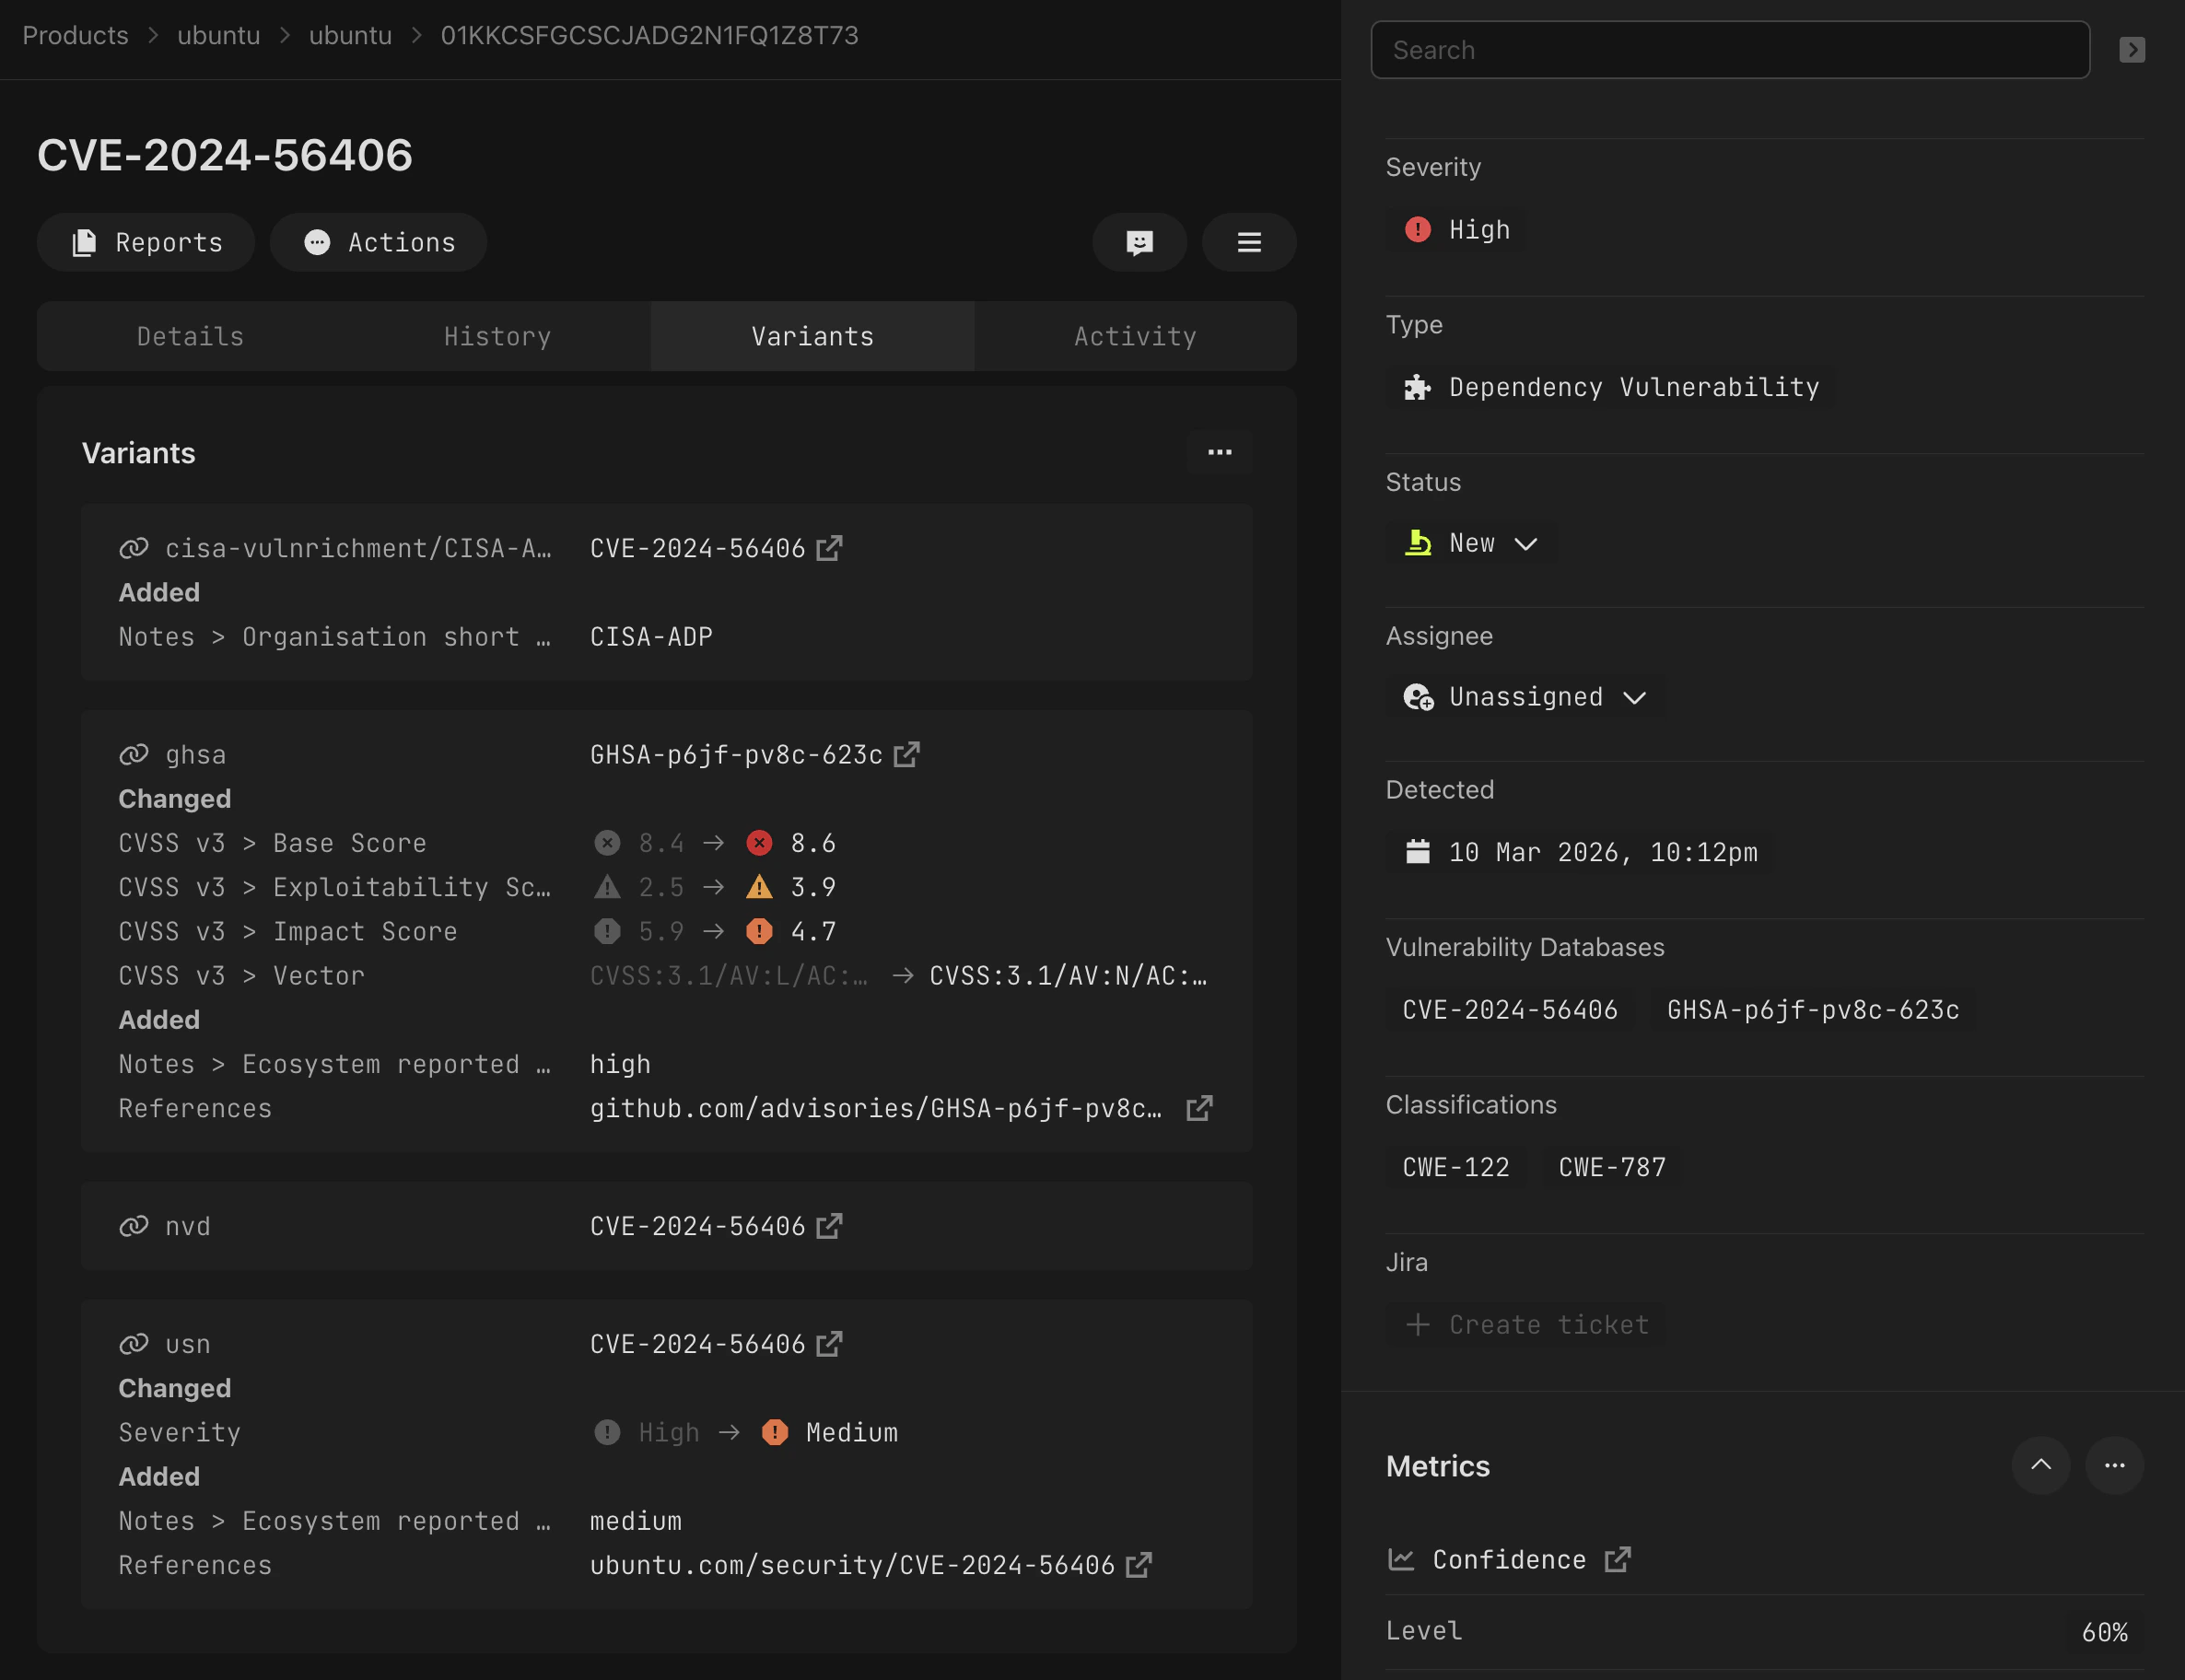2185x1680 pixels.
Task: Open the Assignee Unassigned dropdown
Action: [1634, 697]
